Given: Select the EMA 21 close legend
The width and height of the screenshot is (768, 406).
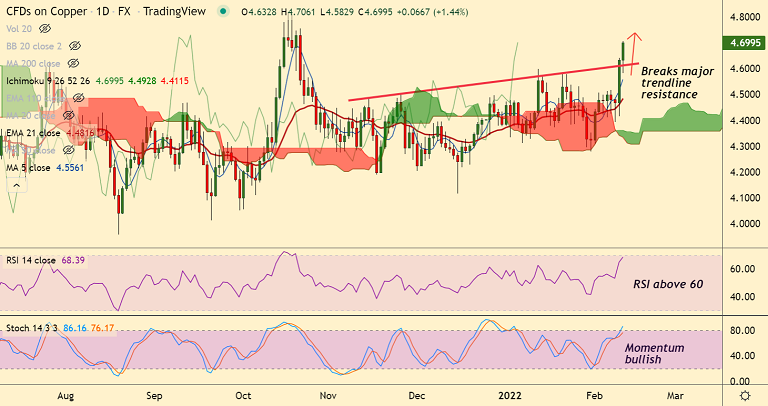Looking at the screenshot, I should [33, 133].
